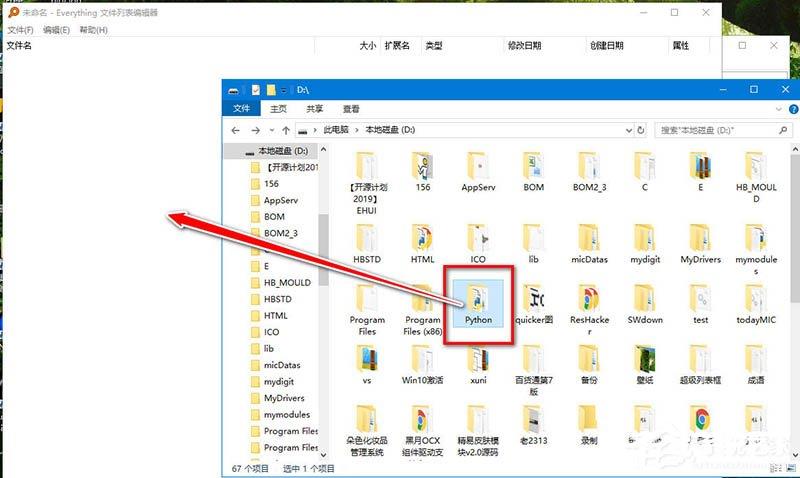
Task: Select the vs folder icon
Action: 367,359
